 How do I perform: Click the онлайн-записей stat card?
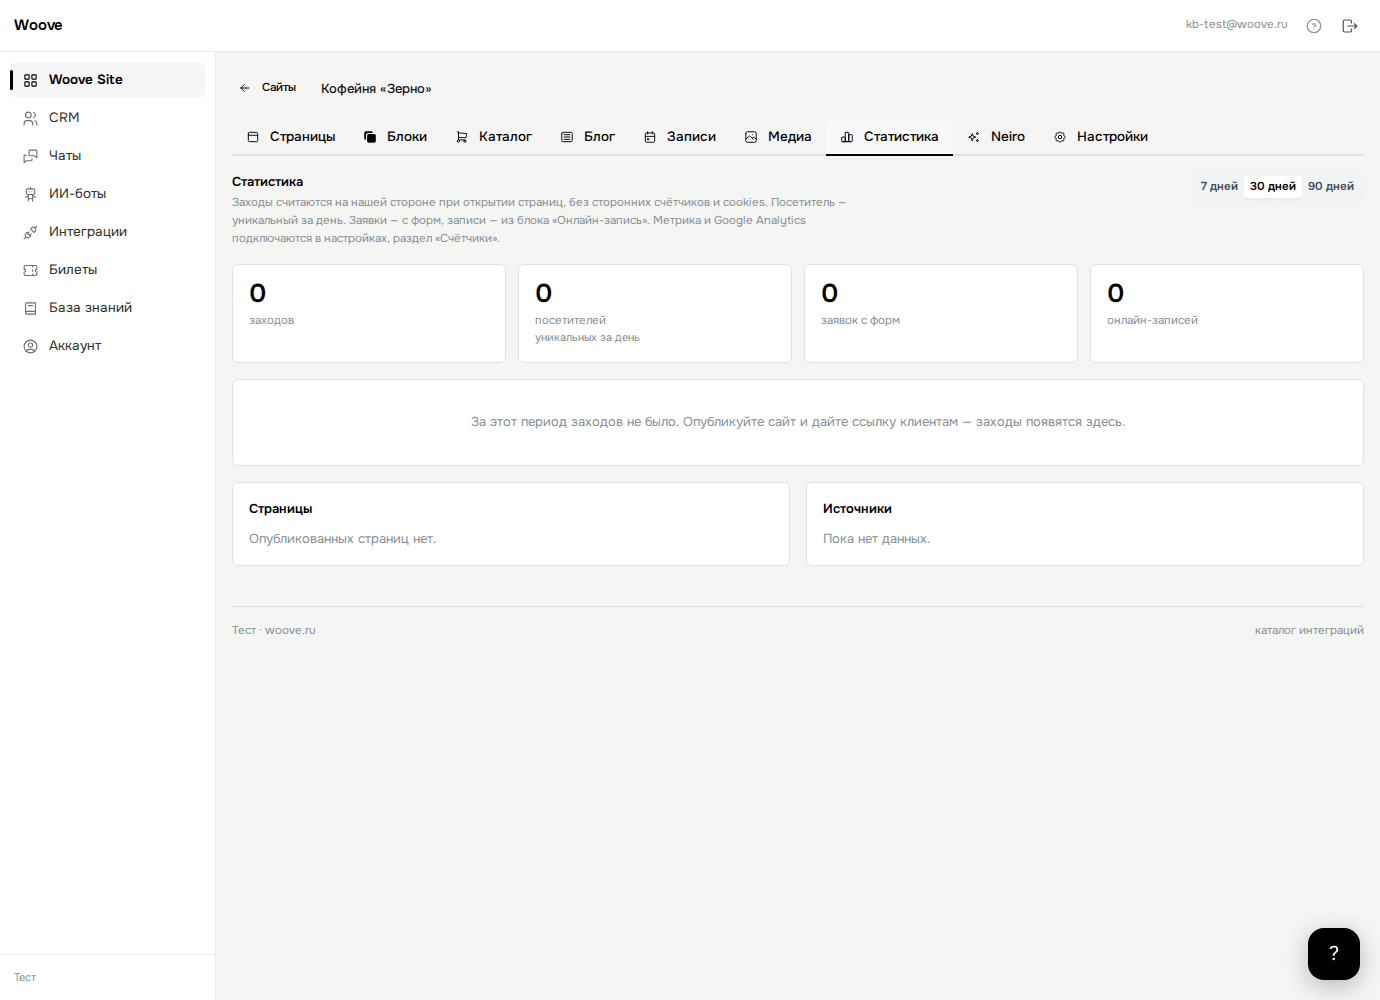click(1227, 313)
